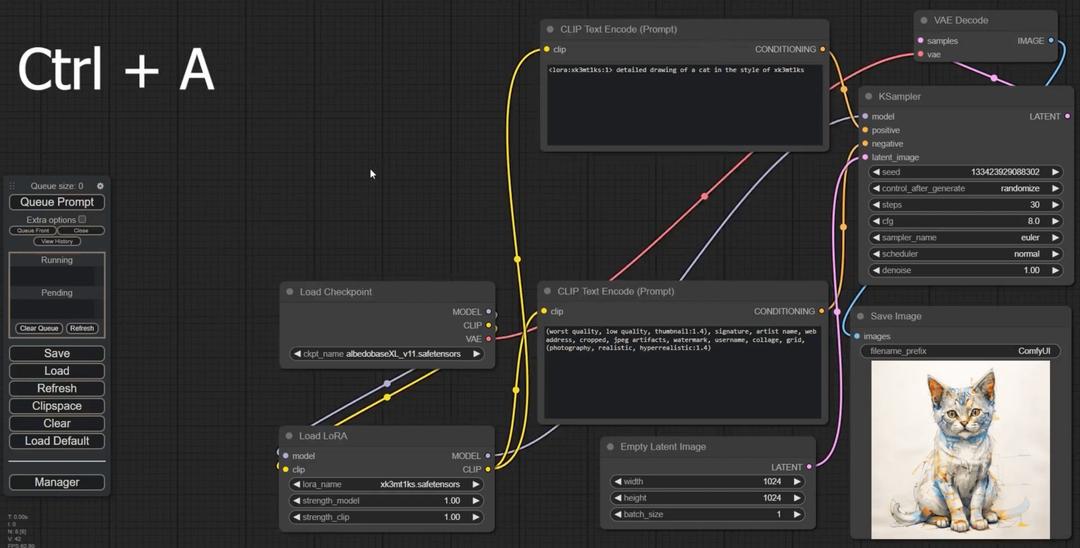Click the Clear button below Clipspace
This screenshot has height=548, width=1080.
(57, 424)
